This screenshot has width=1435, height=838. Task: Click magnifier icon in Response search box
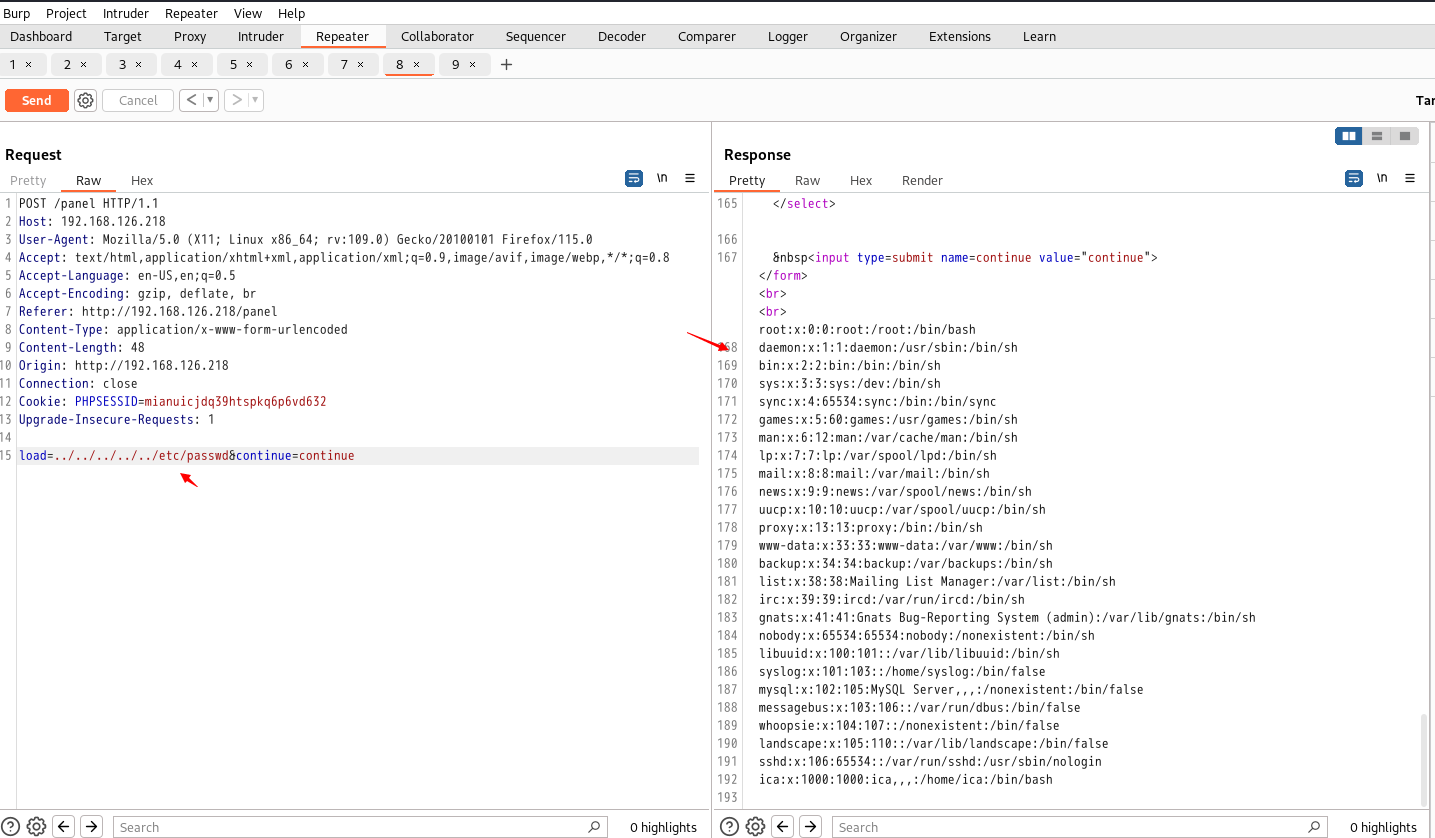coord(1314,826)
